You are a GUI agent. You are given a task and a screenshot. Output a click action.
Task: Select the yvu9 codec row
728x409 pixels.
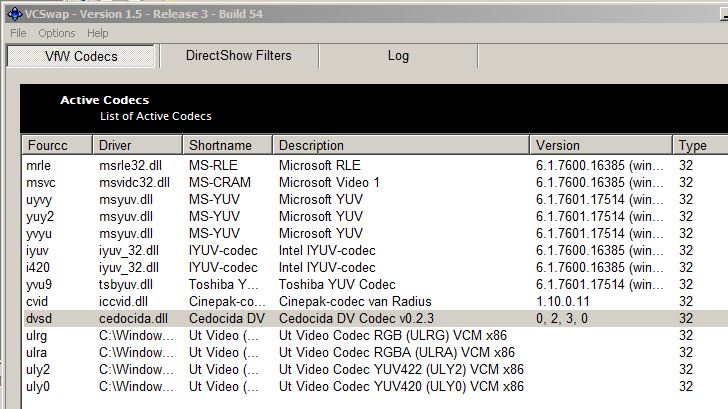click(375, 285)
